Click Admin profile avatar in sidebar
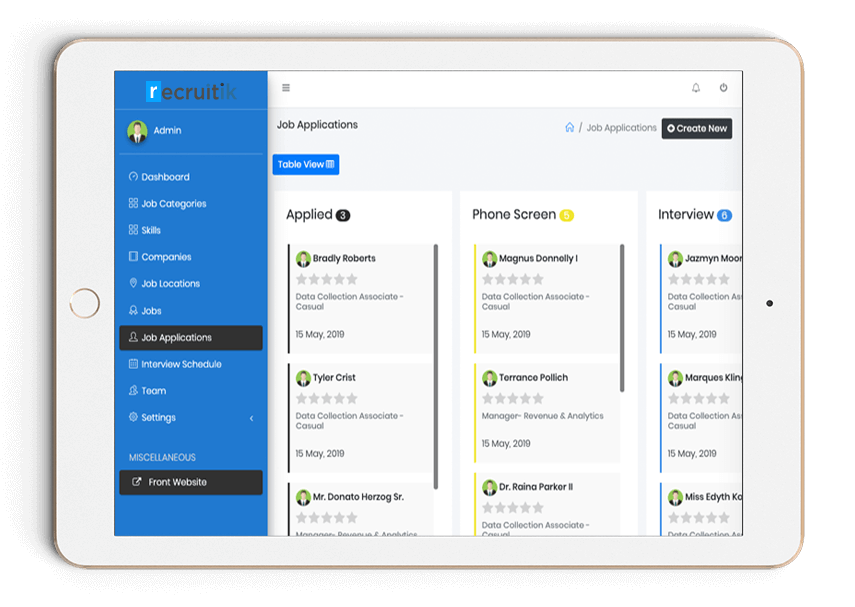 [x=137, y=131]
